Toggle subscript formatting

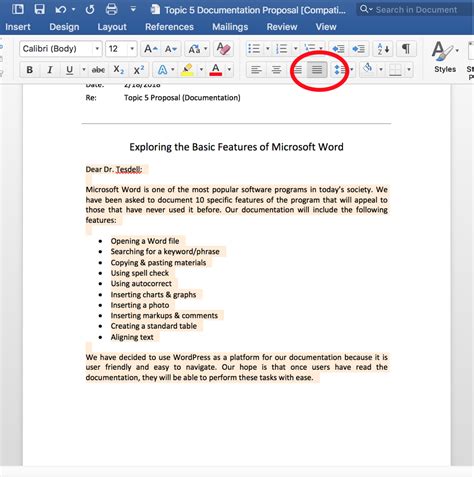click(x=118, y=70)
